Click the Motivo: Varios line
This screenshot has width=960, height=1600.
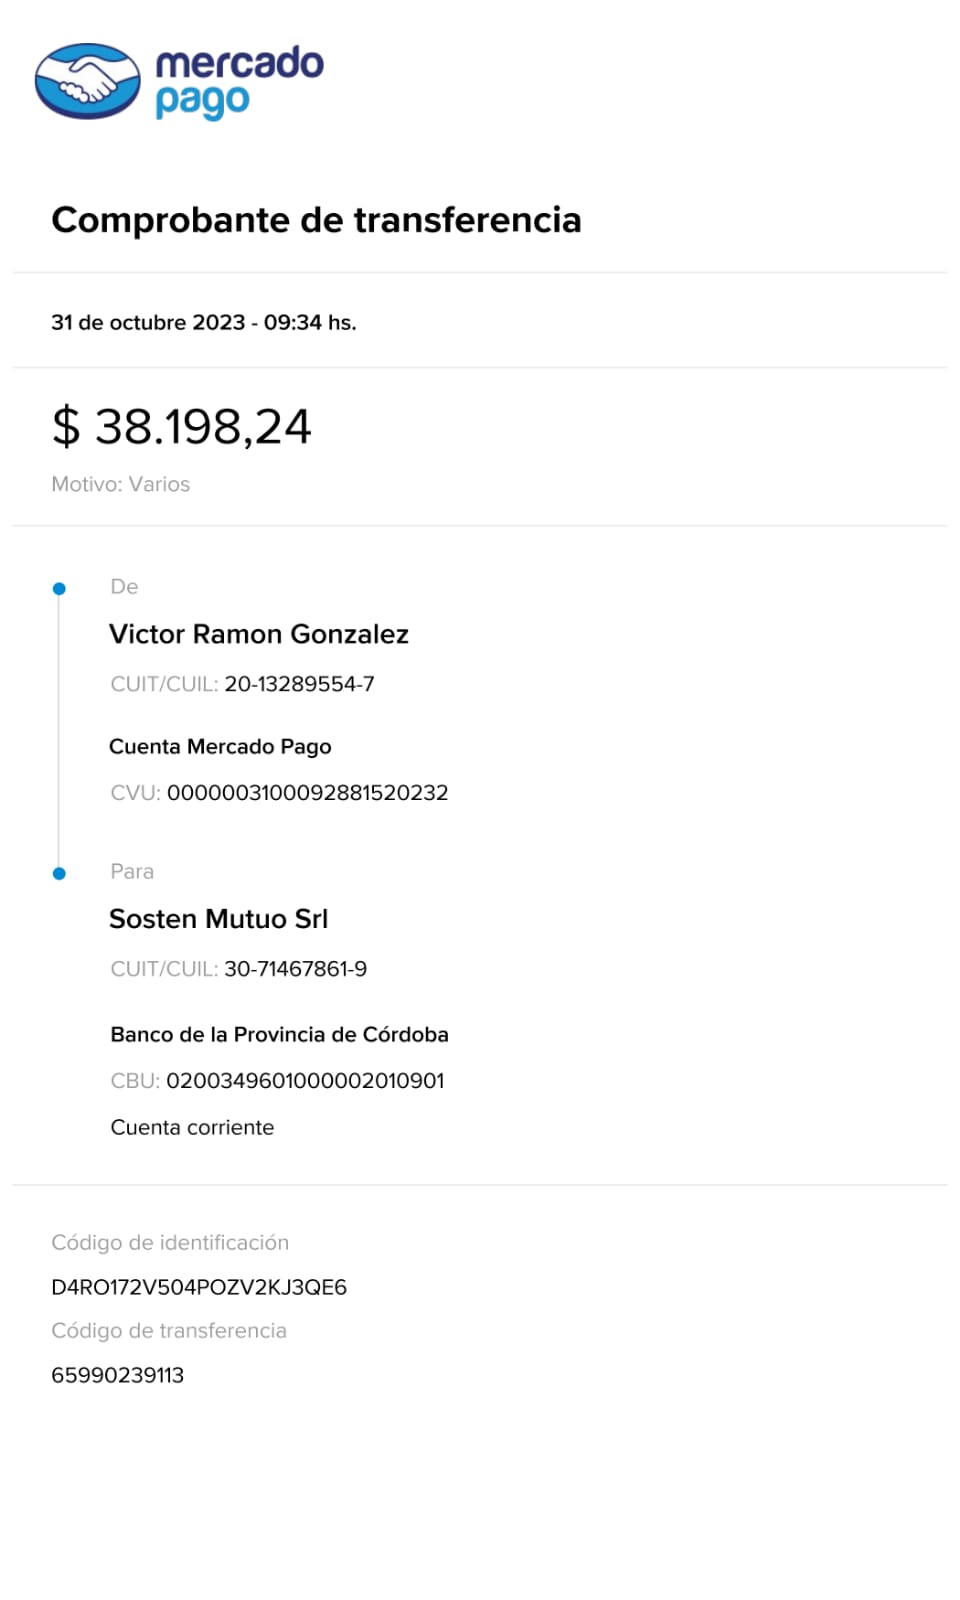coord(120,484)
